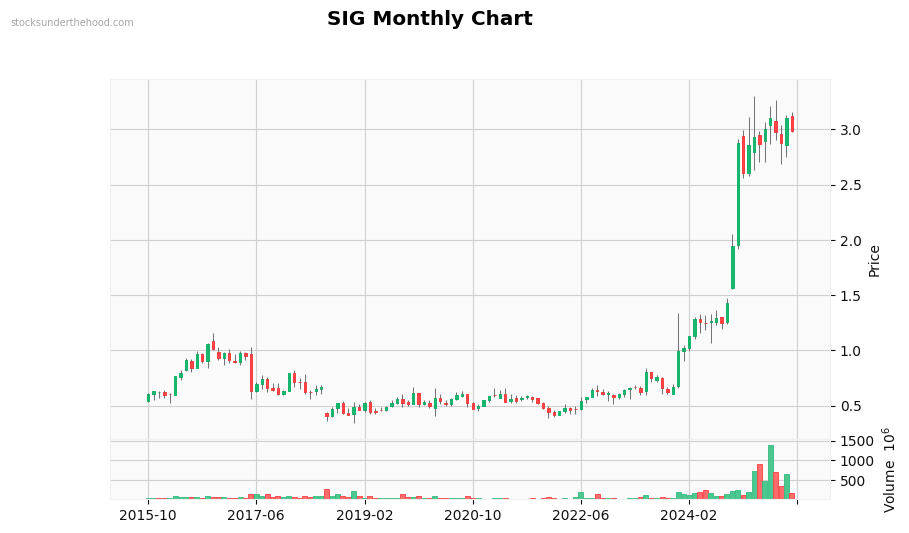Click the 500 volume axis label

tap(853, 481)
